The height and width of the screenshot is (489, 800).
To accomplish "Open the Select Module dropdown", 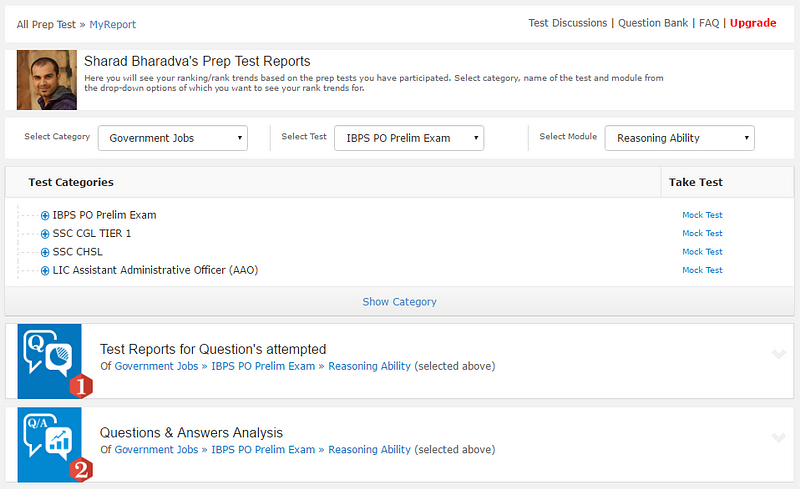I will pos(679,138).
